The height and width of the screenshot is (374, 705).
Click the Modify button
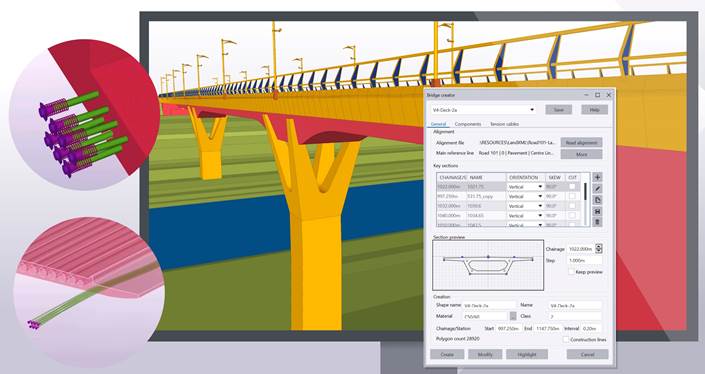485,354
